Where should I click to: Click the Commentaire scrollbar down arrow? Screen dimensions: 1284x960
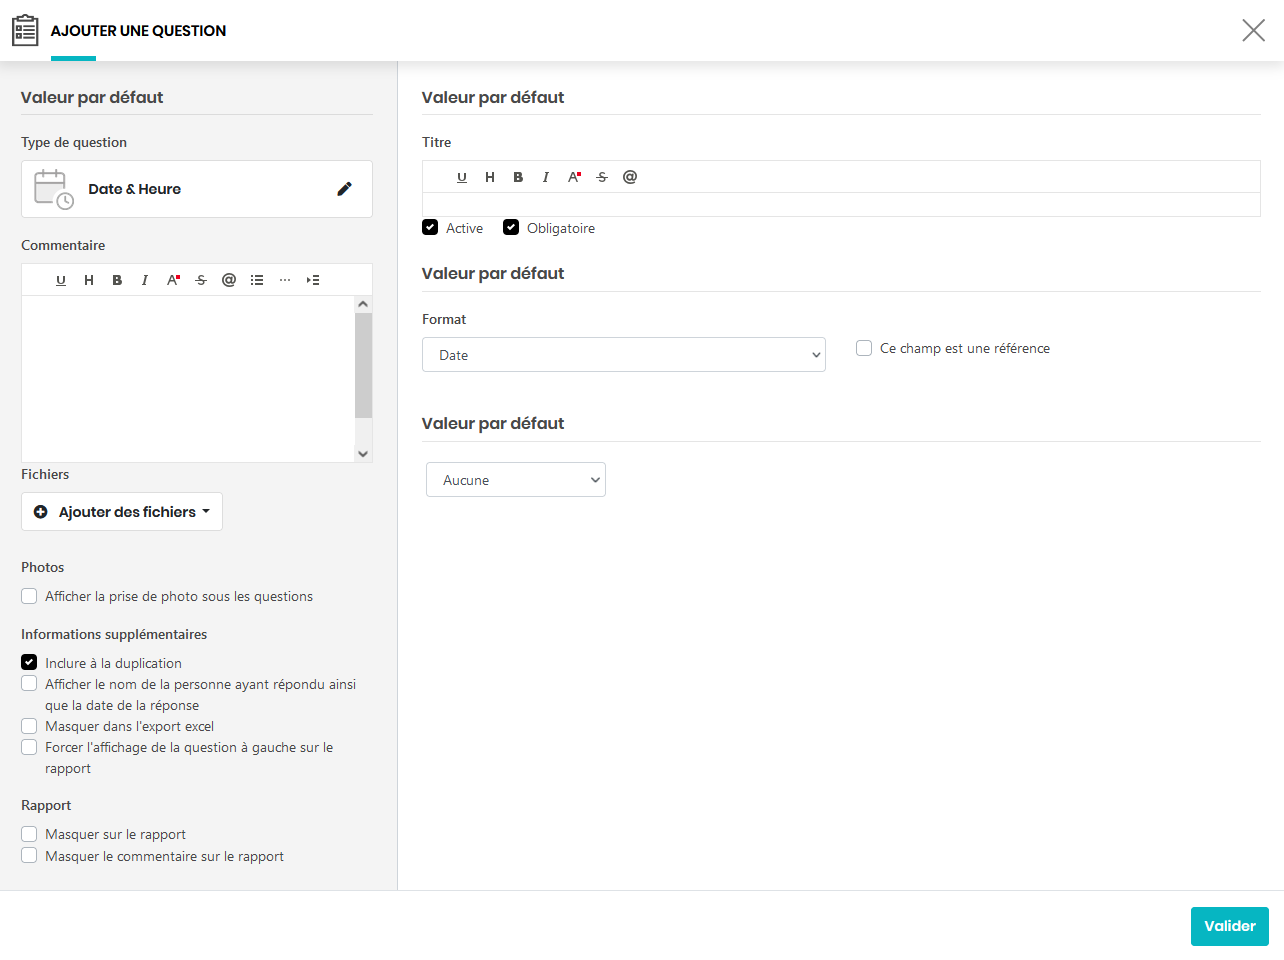[363, 453]
